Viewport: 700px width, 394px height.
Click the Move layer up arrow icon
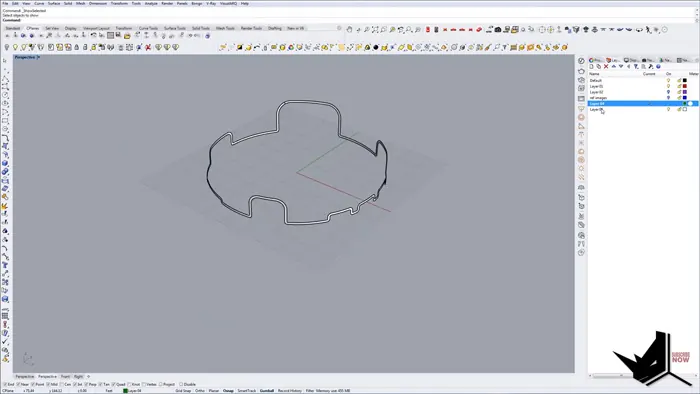(x=613, y=66)
